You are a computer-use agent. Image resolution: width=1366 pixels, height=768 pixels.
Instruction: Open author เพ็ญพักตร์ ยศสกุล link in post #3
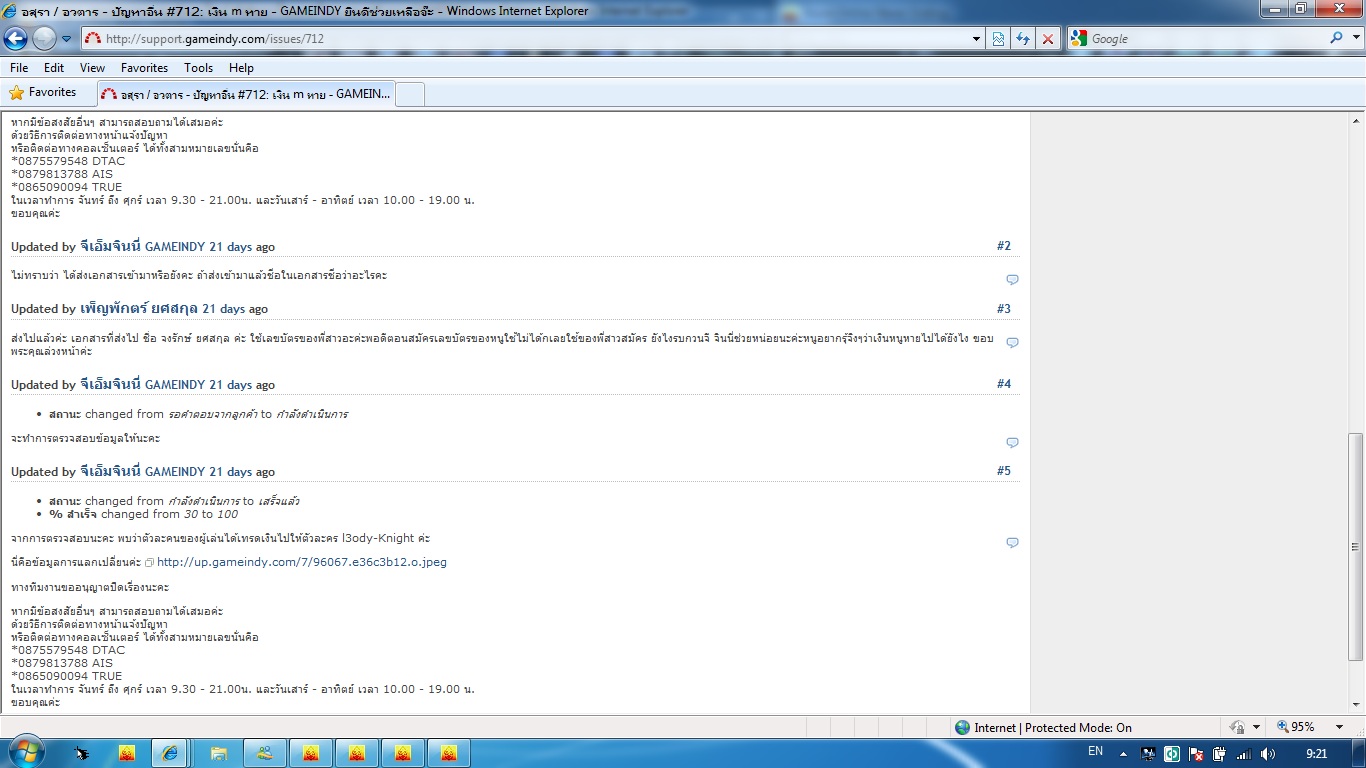(x=139, y=308)
